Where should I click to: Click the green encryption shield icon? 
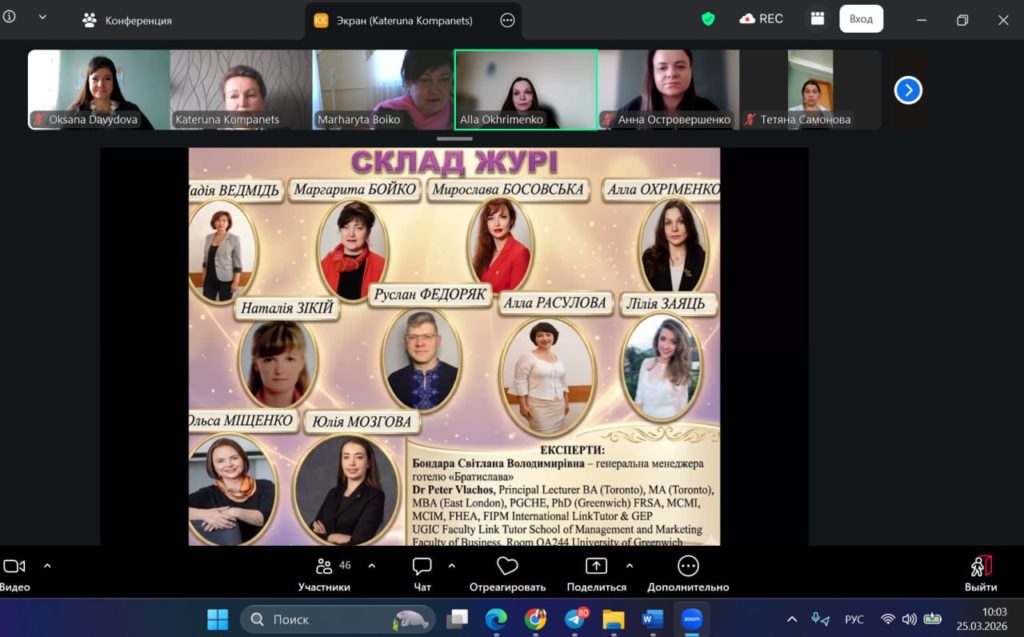[x=708, y=19]
